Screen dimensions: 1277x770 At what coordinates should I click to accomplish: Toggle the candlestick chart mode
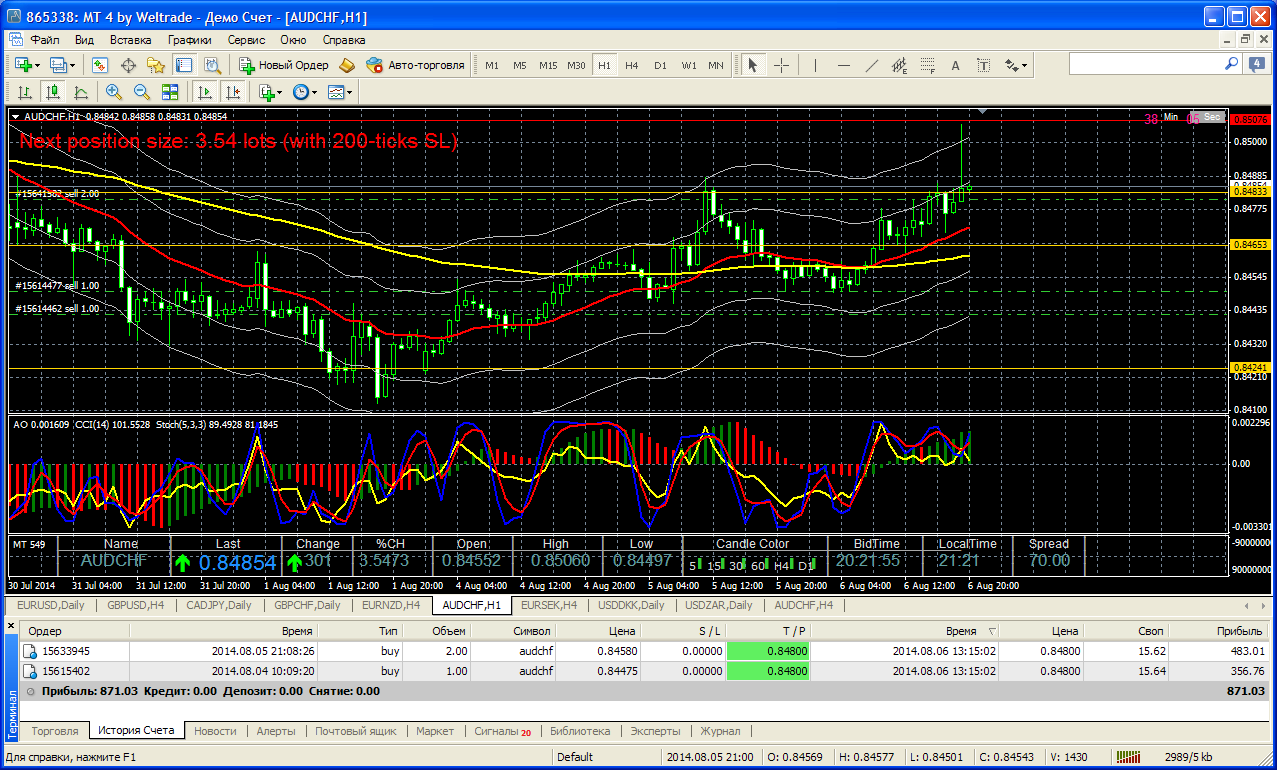pyautogui.click(x=52, y=92)
